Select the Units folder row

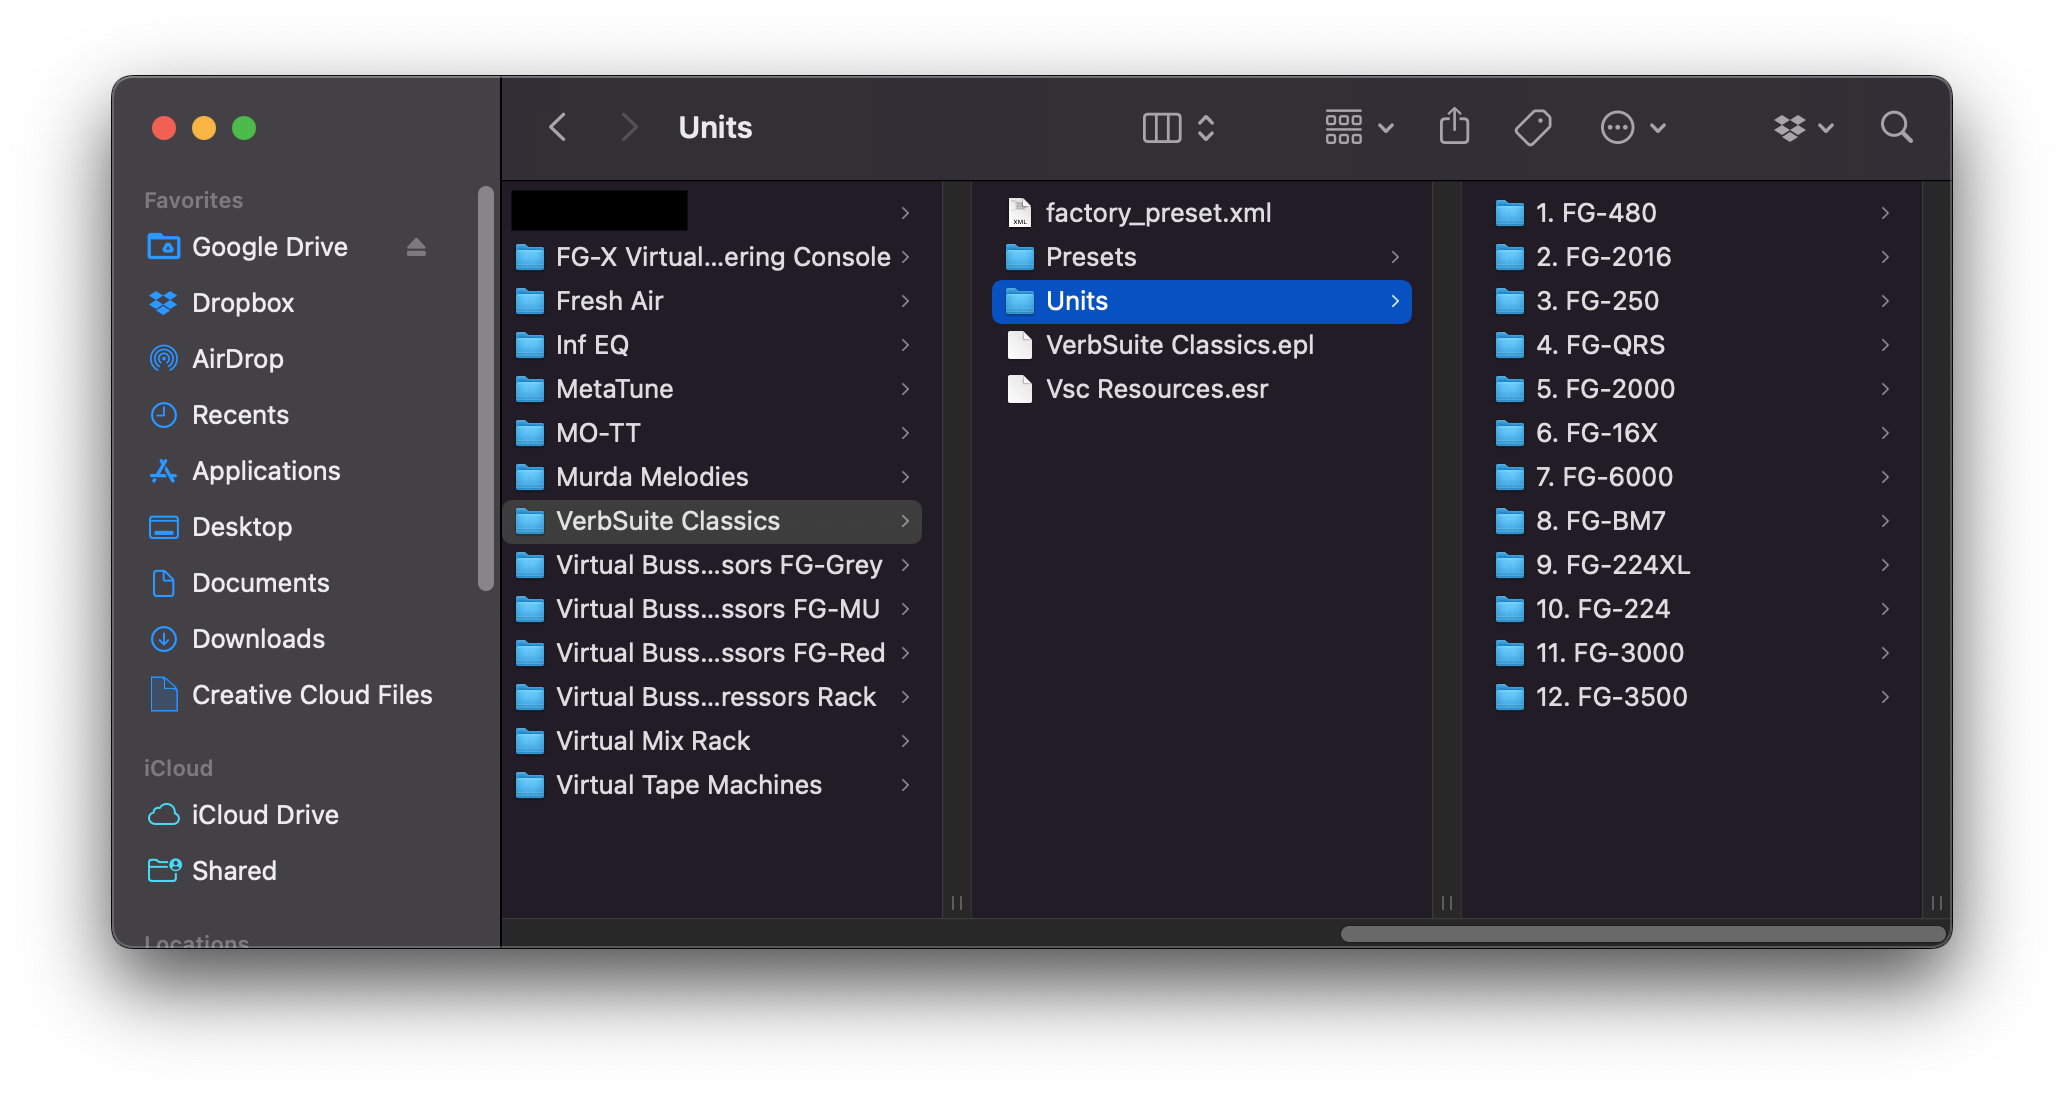[x=1202, y=301]
